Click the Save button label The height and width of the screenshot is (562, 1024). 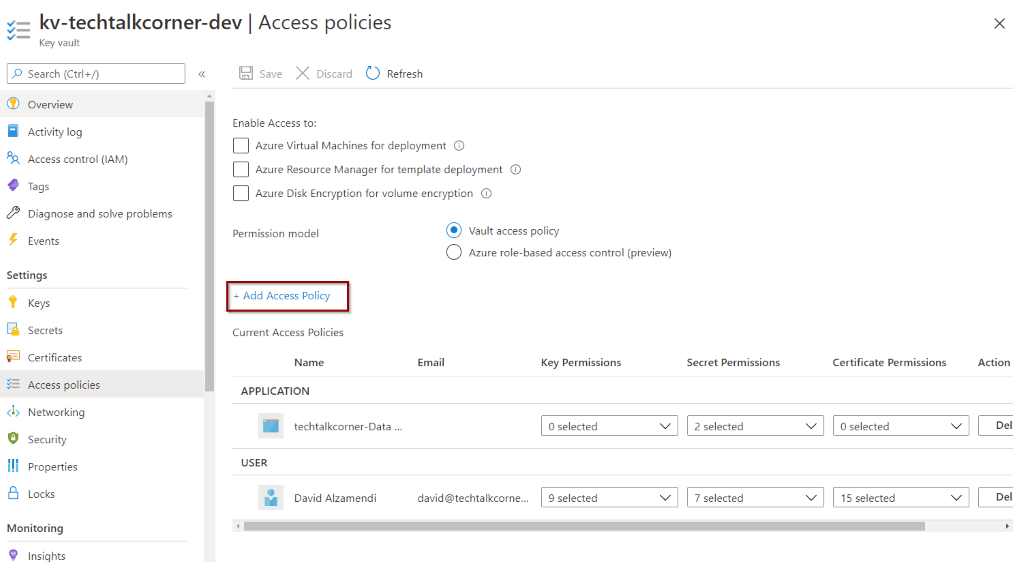[x=270, y=74]
